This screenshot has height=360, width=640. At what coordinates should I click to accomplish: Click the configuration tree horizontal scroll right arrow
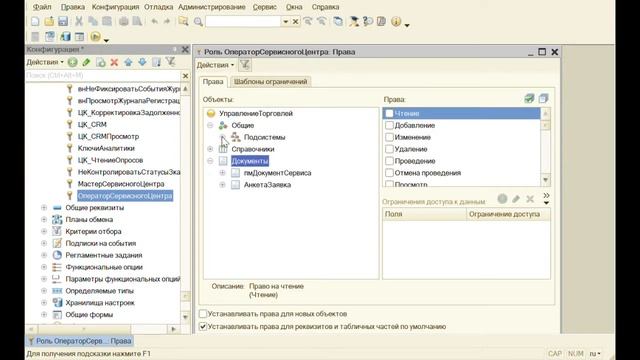click(x=174, y=329)
